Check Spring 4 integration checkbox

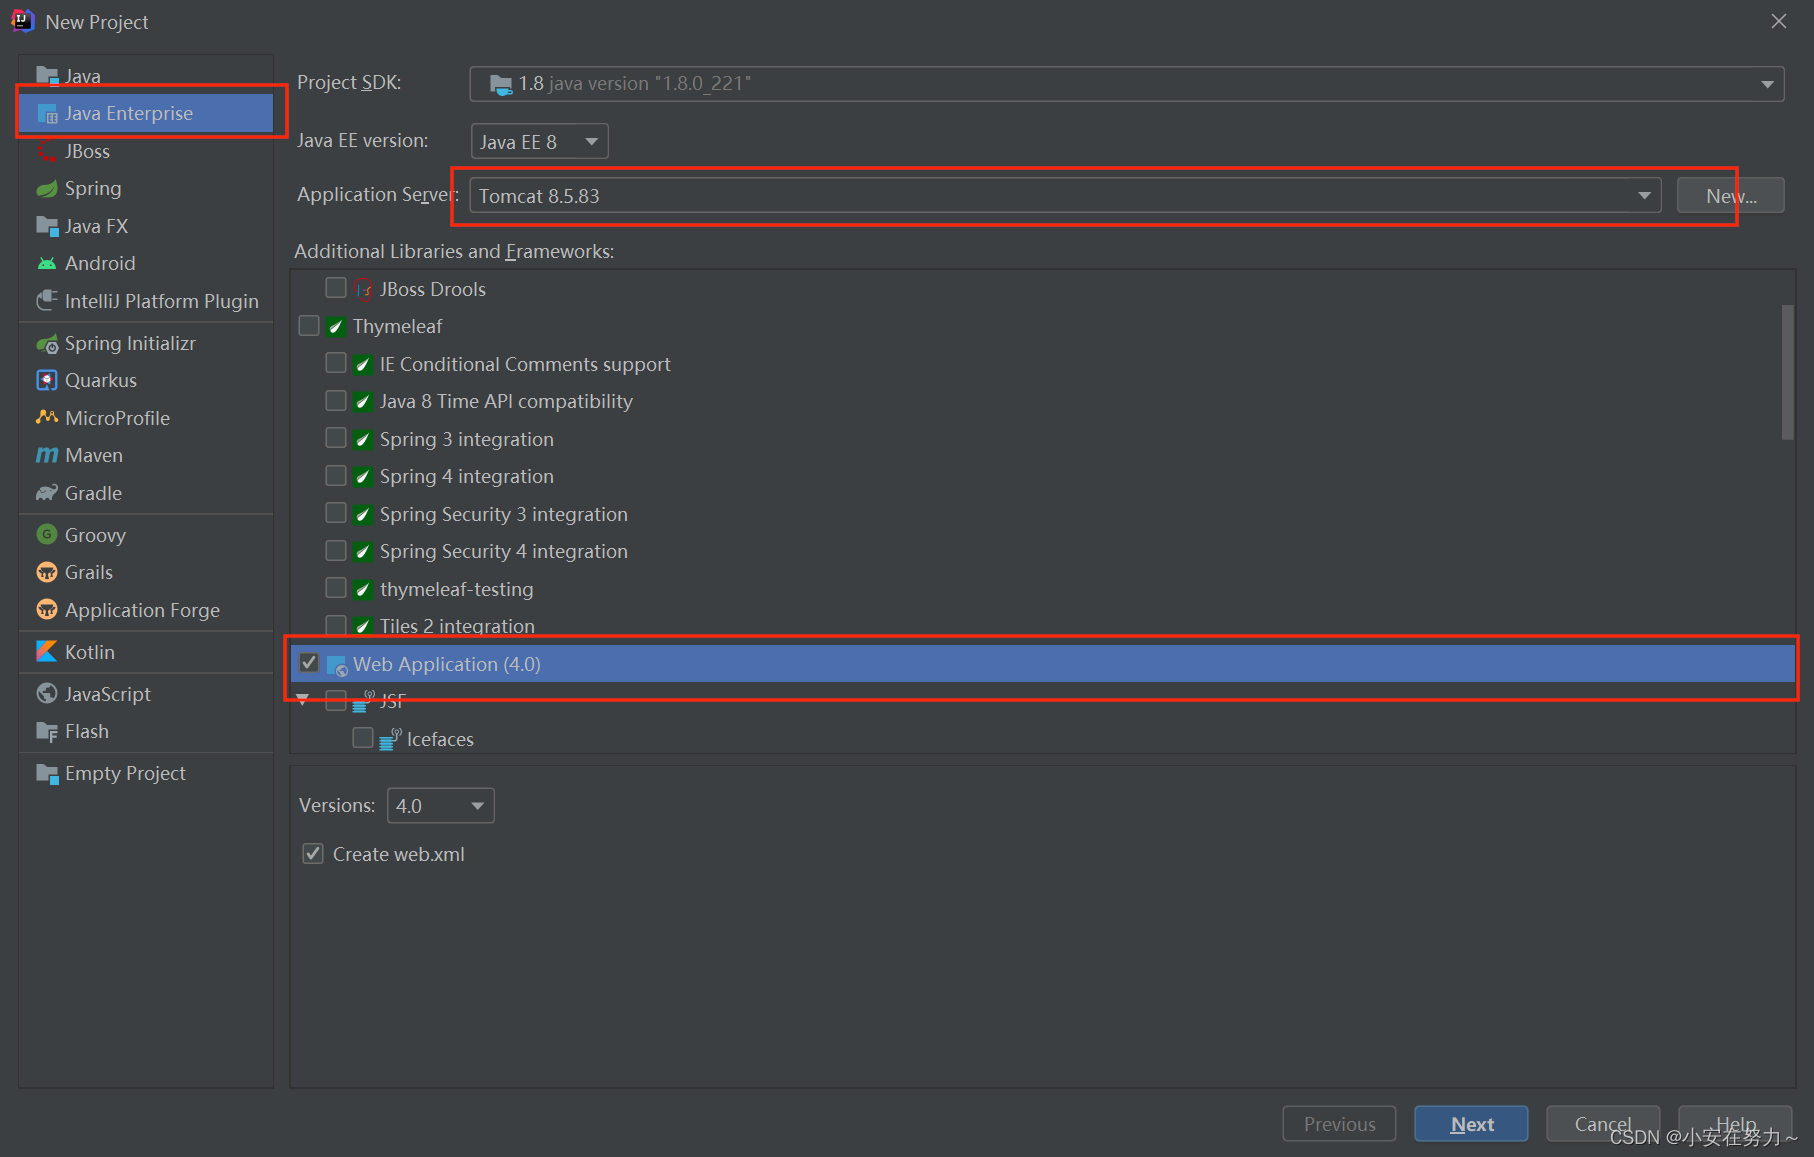pyautogui.click(x=336, y=476)
